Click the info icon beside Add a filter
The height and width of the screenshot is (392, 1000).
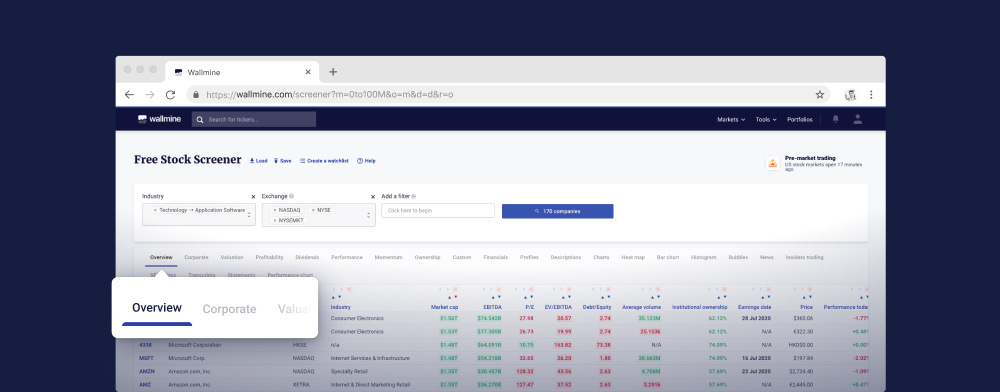414,196
